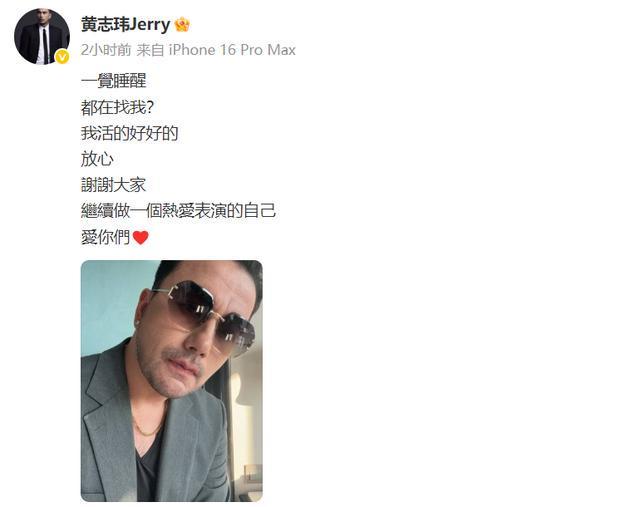This screenshot has height=507, width=640.
Task: Click the red heart emoji after 愛你們
Action: pos(140,238)
